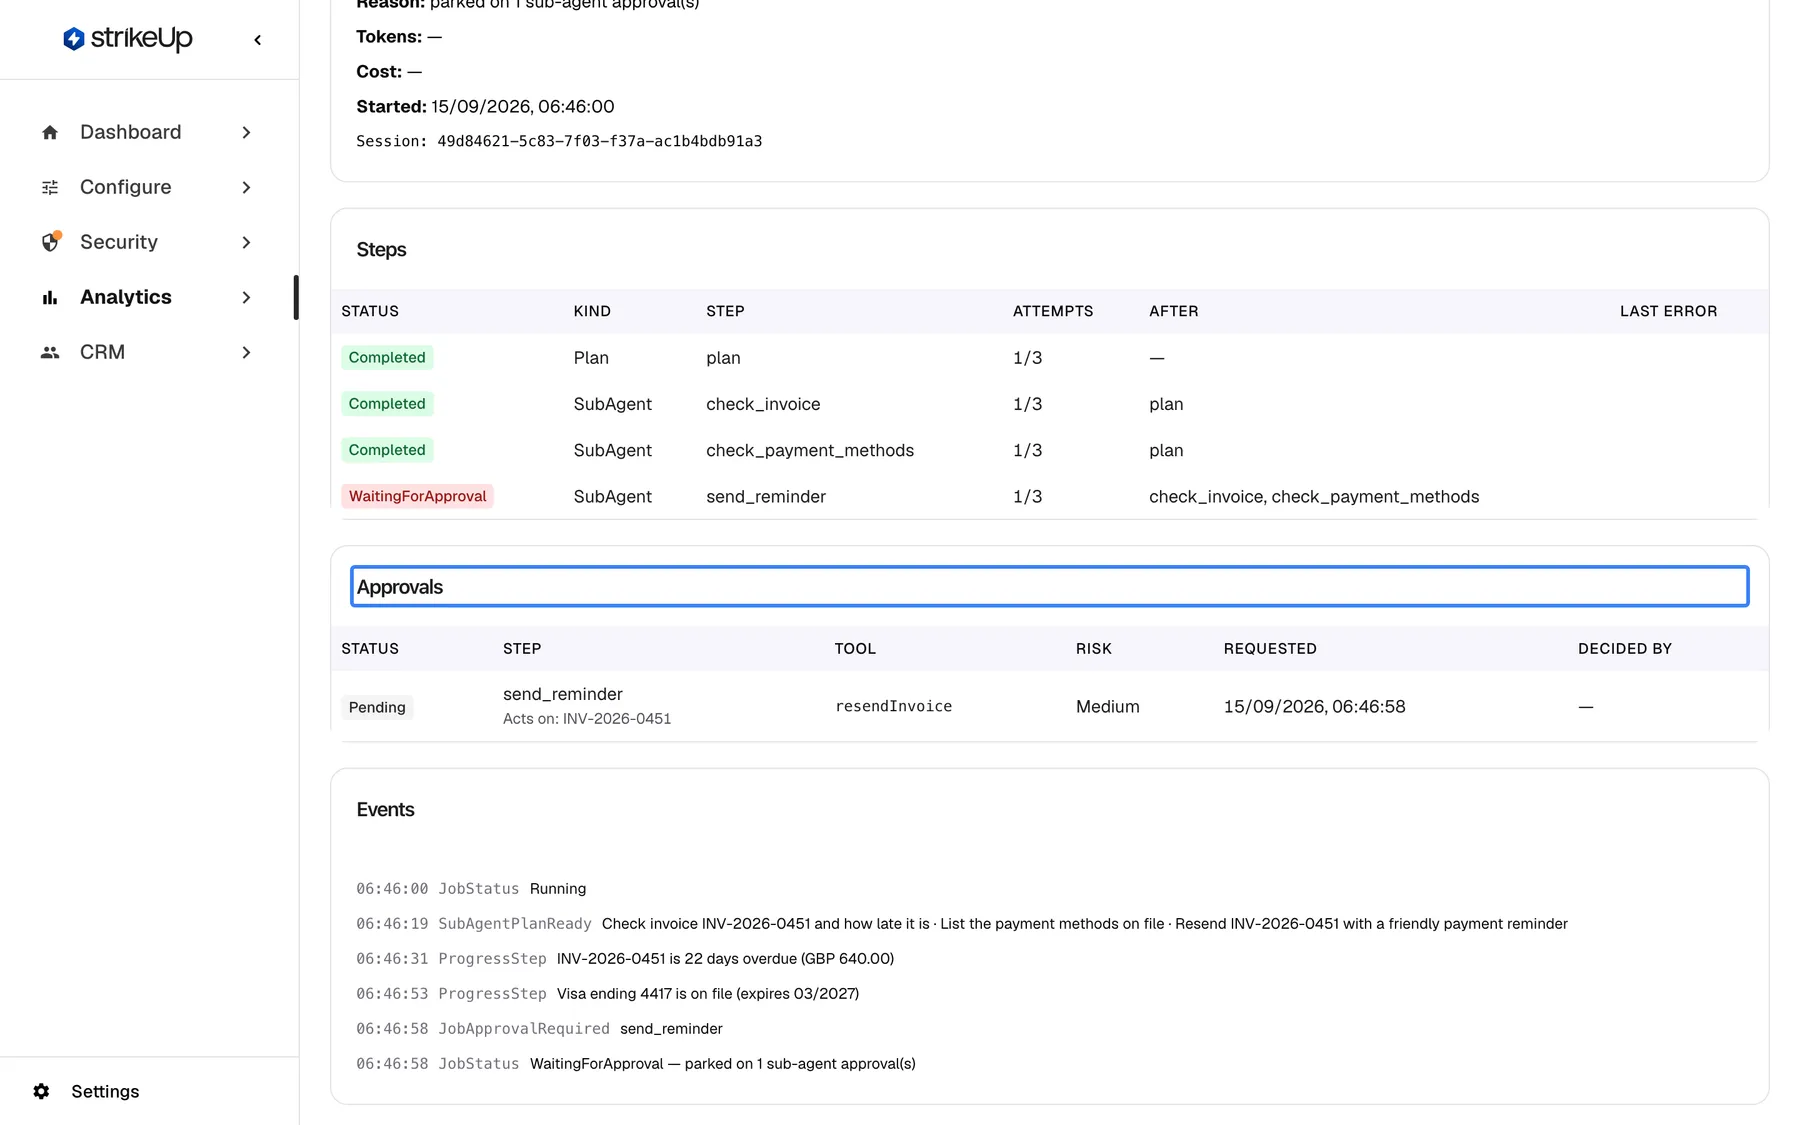Viewport: 1800px width, 1125px height.
Task: Click the SubAgentPlanReady event entry
Action: coord(961,924)
